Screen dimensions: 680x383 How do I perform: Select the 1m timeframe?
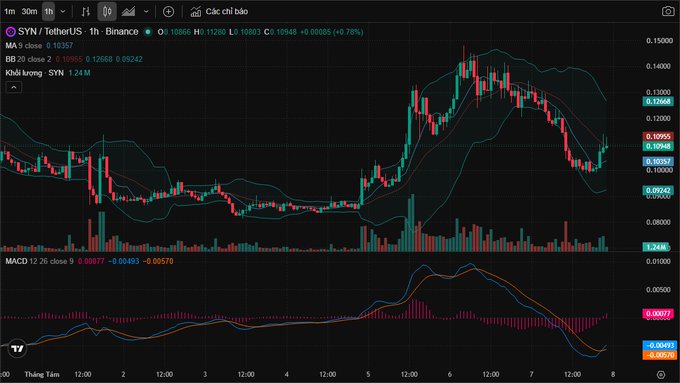(x=10, y=11)
